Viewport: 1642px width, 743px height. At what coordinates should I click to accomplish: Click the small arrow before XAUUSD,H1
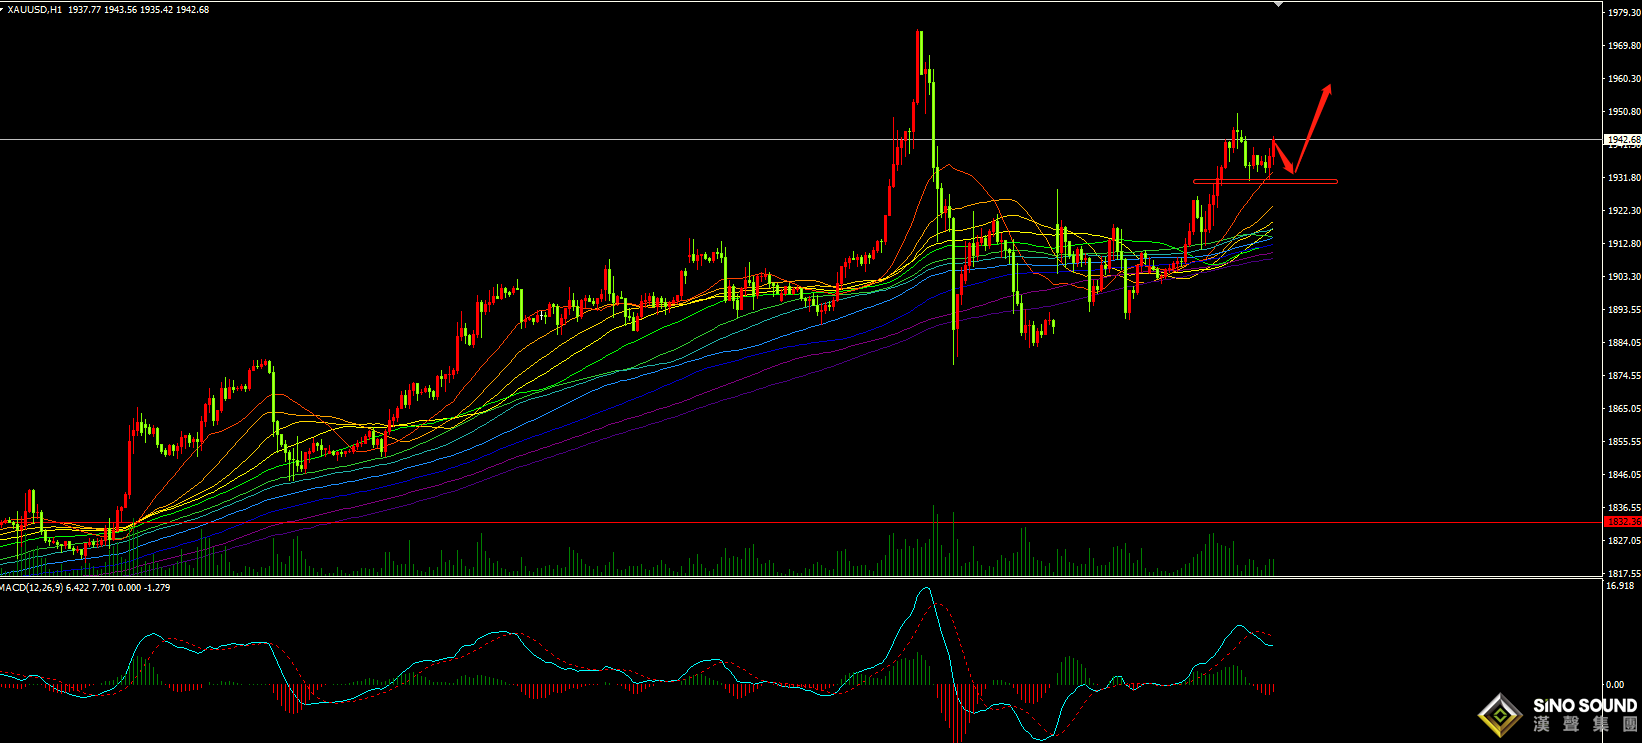(3, 9)
